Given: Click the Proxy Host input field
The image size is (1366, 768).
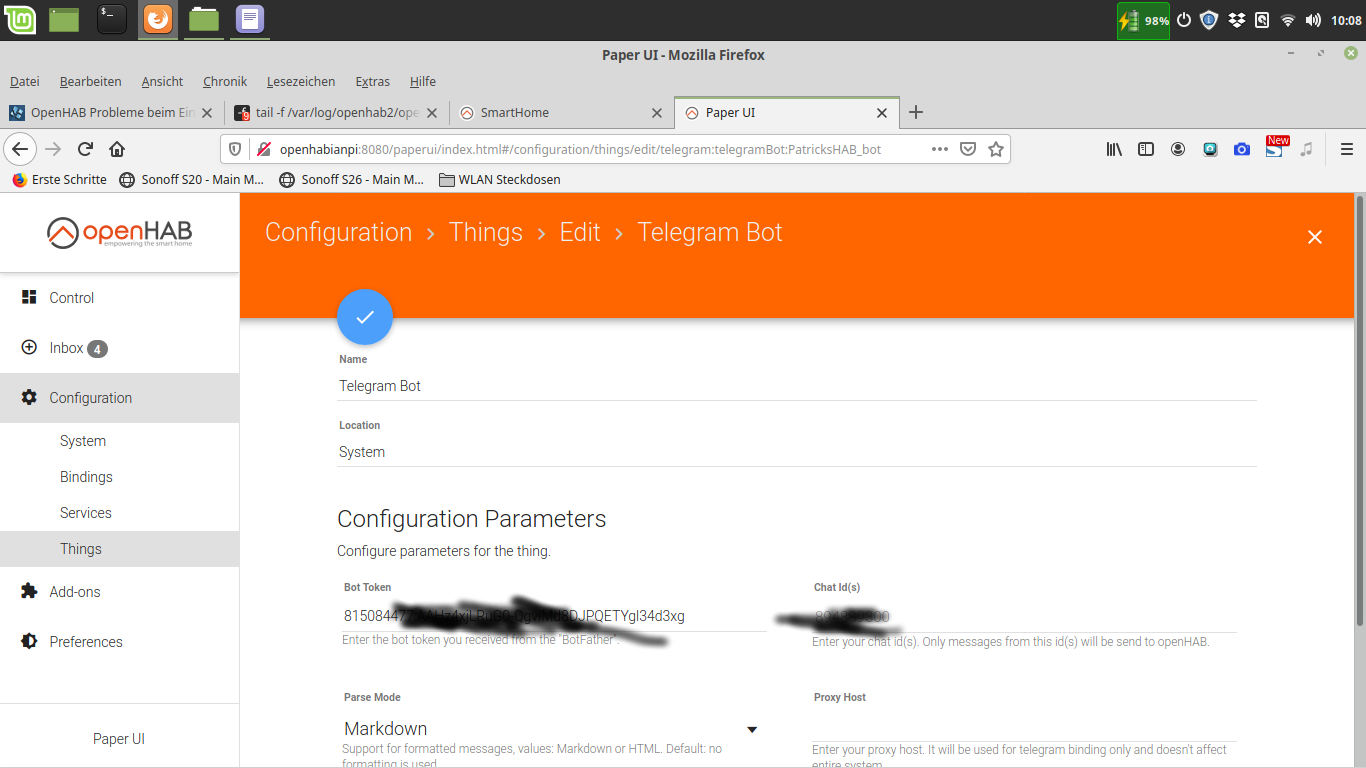Looking at the screenshot, I should tap(1025, 727).
